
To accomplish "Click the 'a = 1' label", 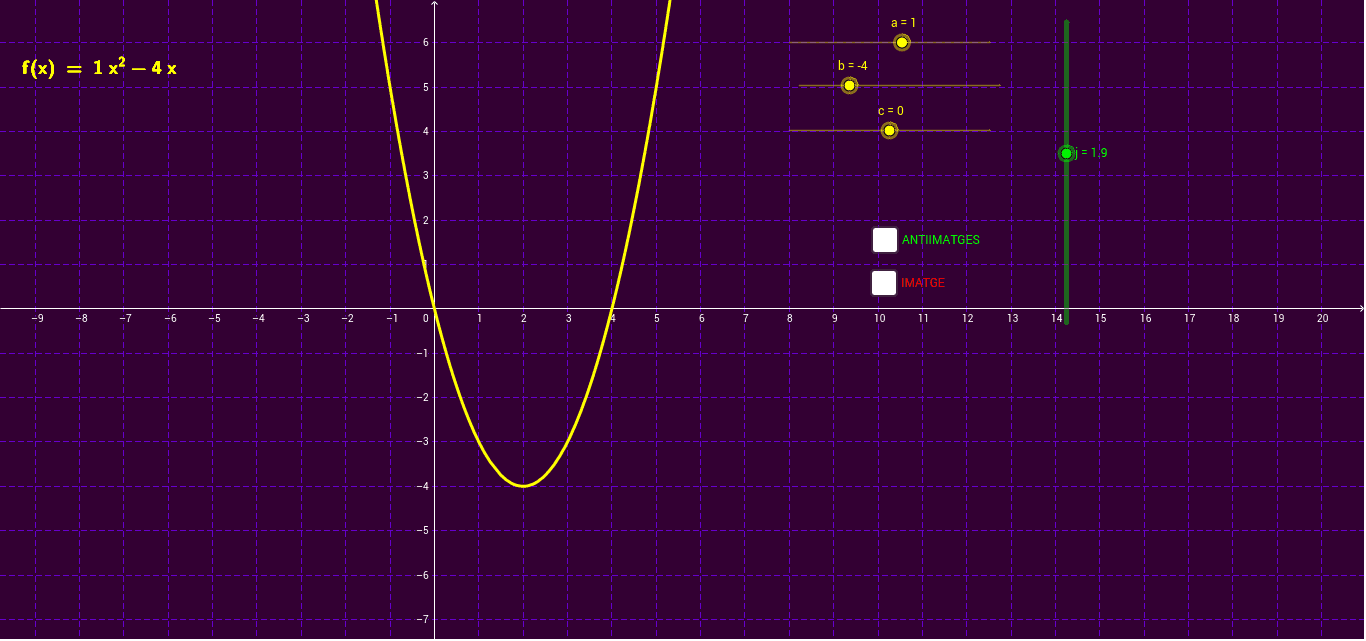I will tap(903, 23).
